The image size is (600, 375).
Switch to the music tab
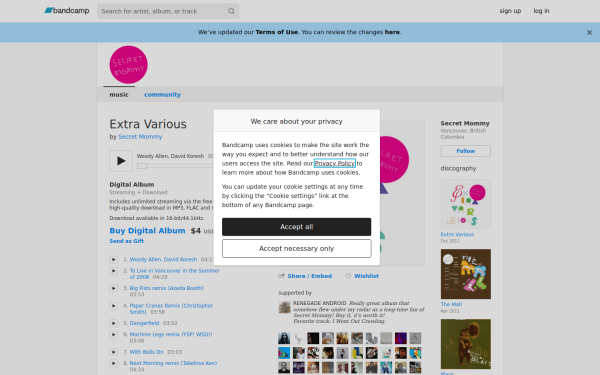click(x=119, y=95)
